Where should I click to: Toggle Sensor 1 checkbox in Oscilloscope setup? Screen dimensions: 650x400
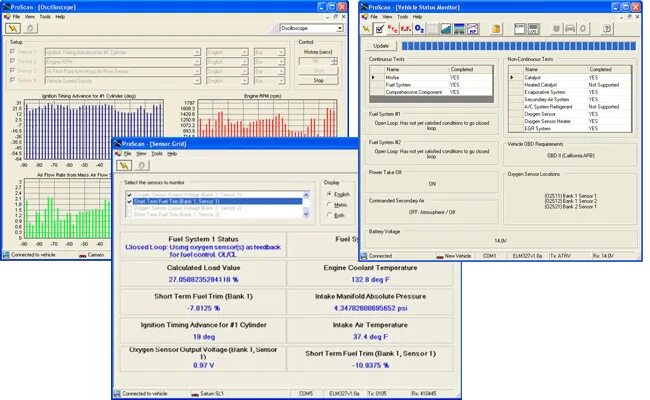click(12, 52)
